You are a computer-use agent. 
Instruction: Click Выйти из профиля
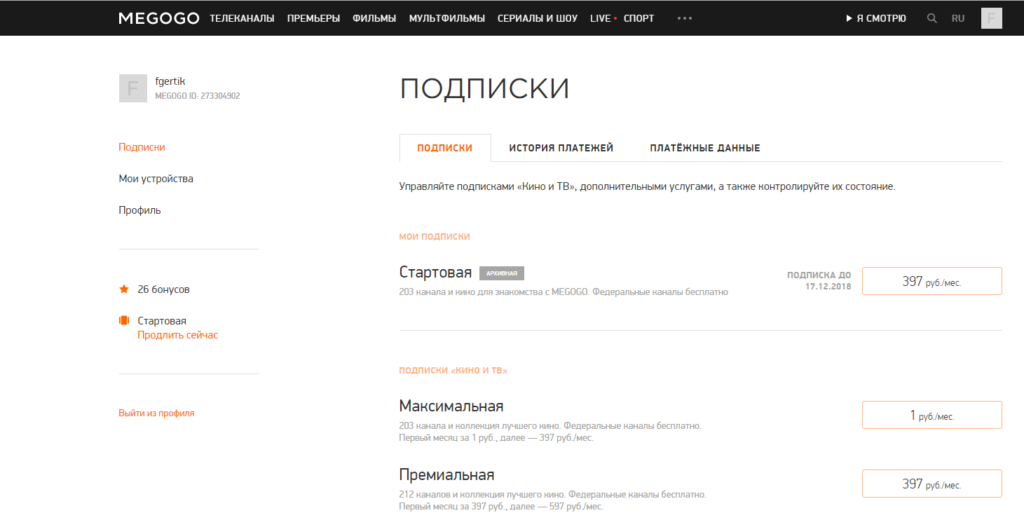tap(157, 413)
